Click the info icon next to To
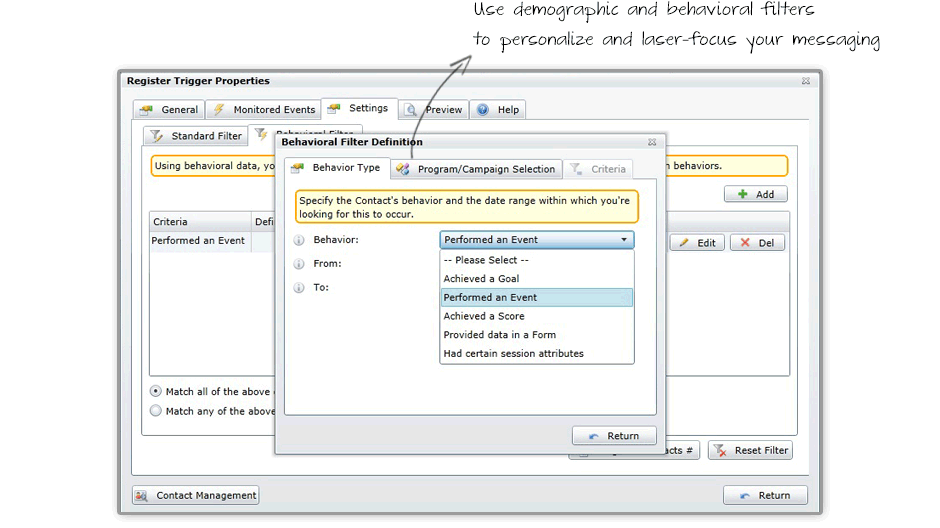Viewport: 940px width, 528px height. coord(299,288)
